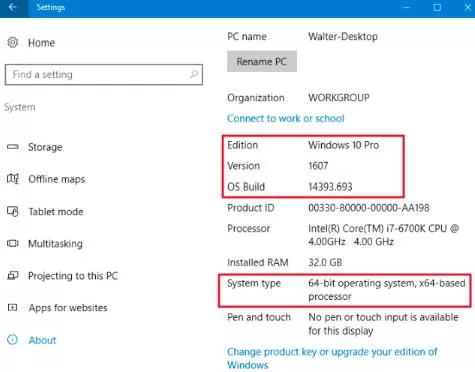Click the Processor label
This screenshot has width=475, height=372.
click(249, 229)
